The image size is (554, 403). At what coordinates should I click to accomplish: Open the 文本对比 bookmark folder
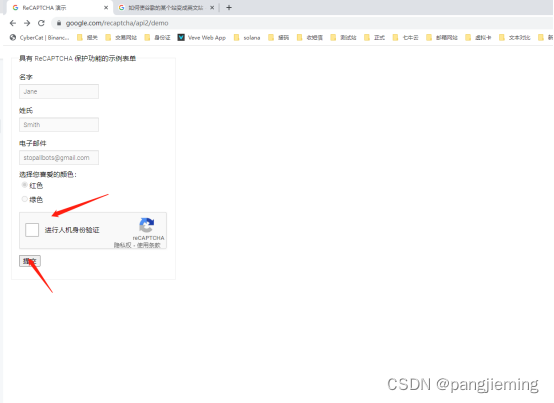tap(515, 37)
